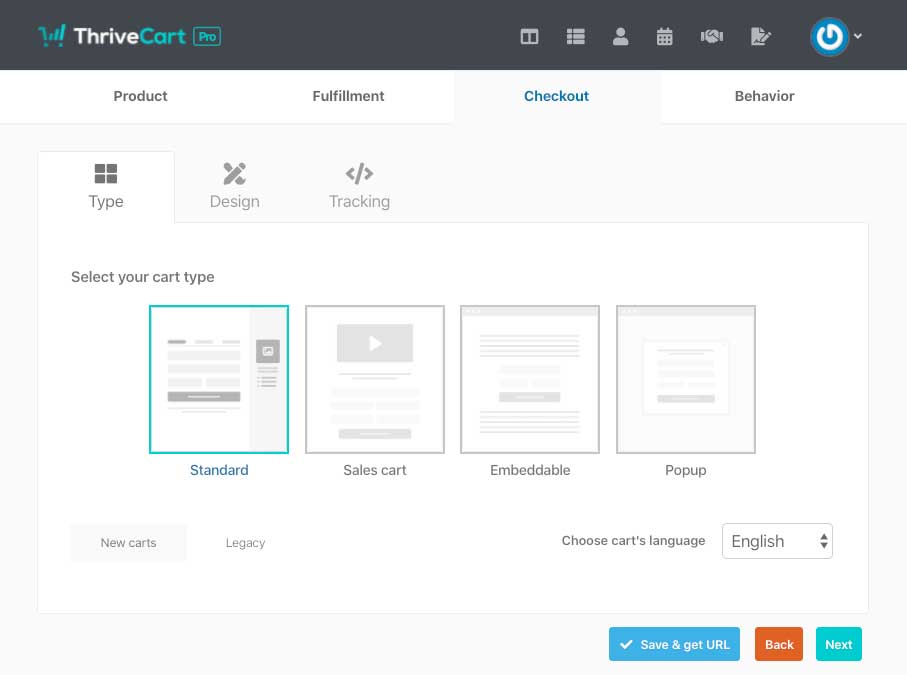Click the affiliates handshake icon

click(711, 34)
